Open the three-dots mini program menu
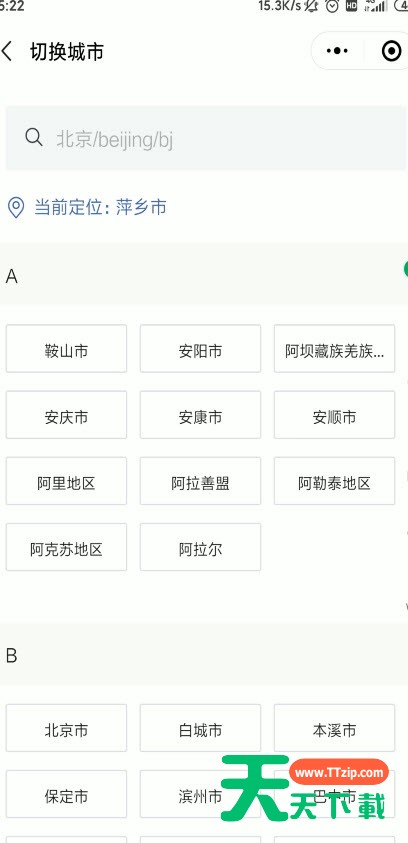Viewport: 408px width, 843px height. click(337, 51)
